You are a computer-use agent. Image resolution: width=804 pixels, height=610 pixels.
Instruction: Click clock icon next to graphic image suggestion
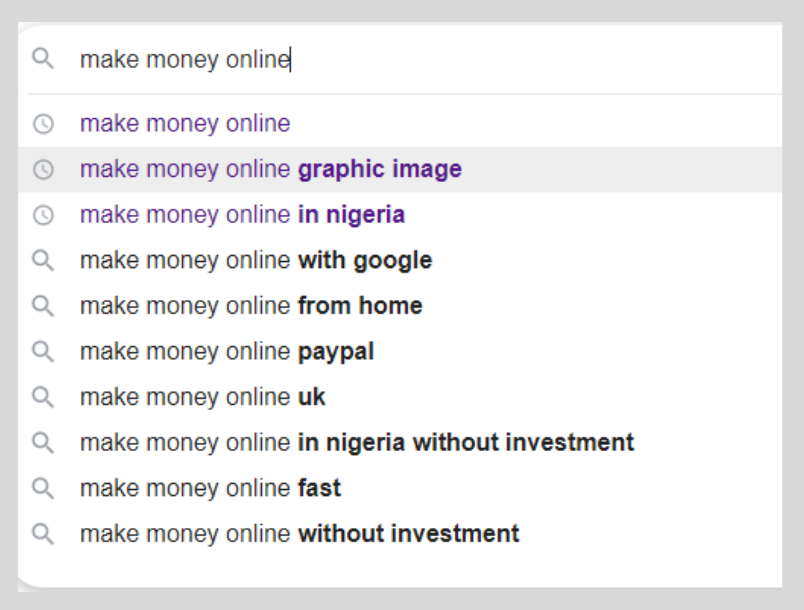[43, 170]
